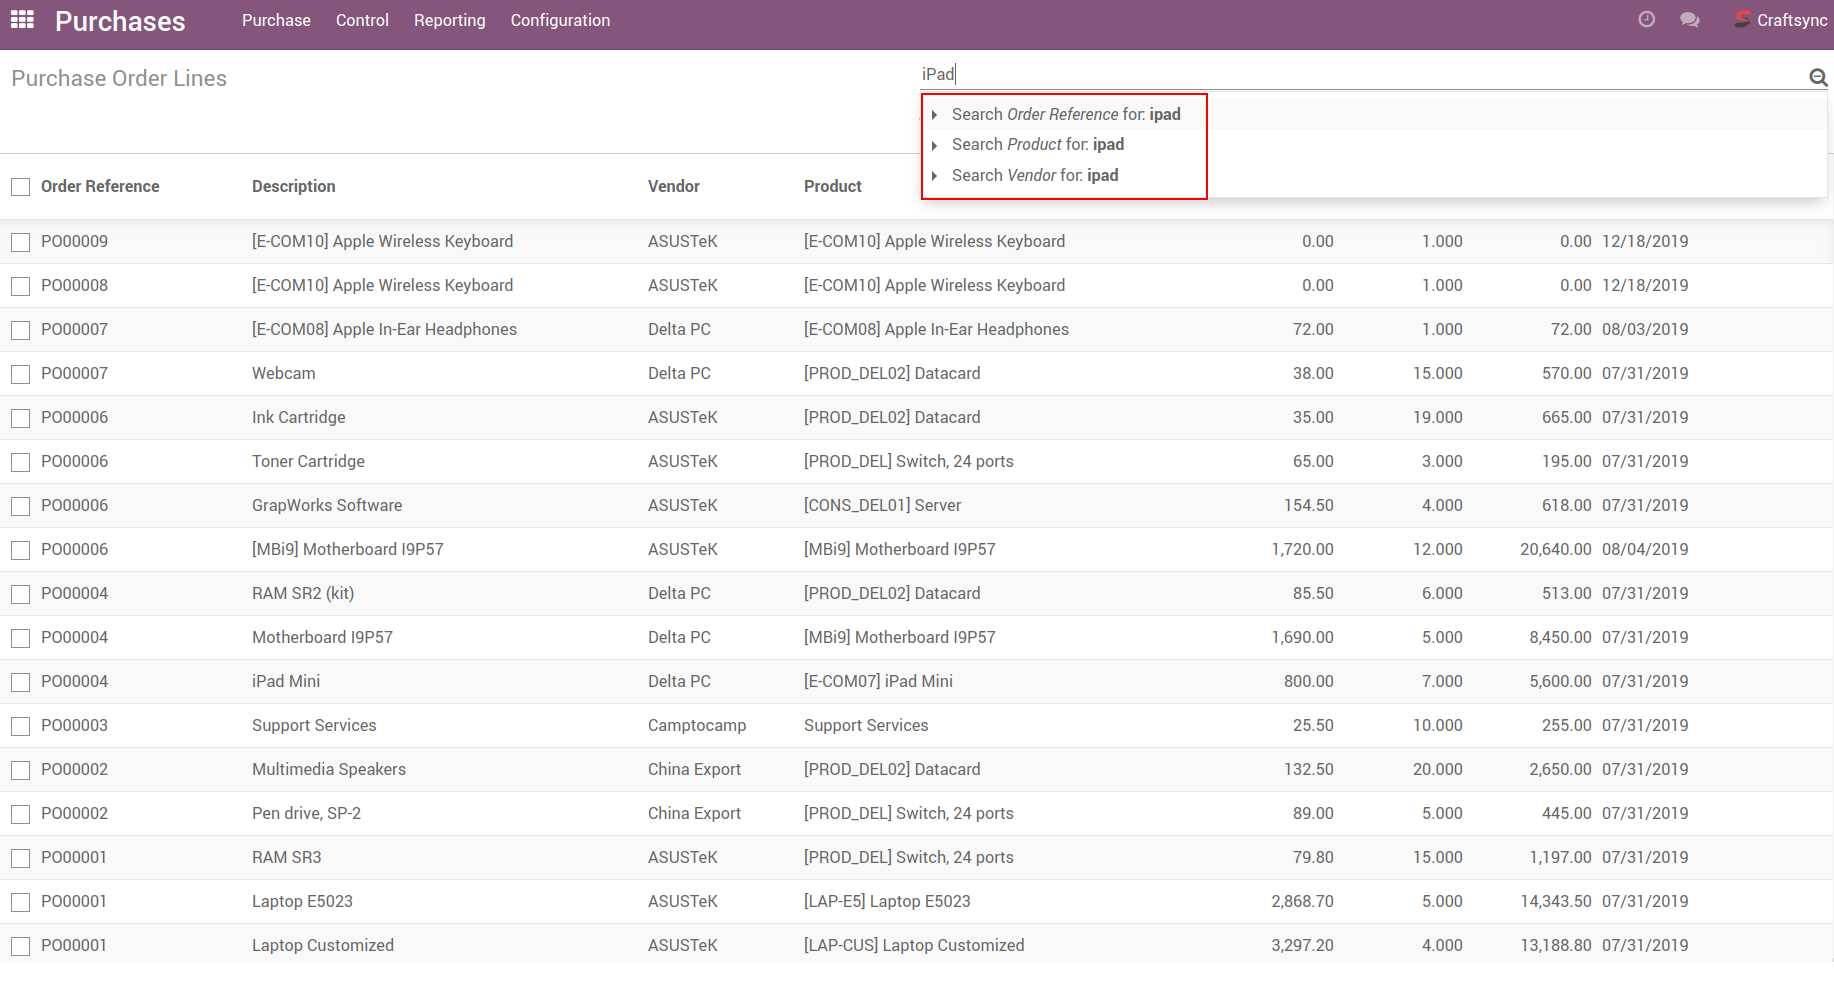Expand Search Product for ipad arrow

(x=935, y=145)
